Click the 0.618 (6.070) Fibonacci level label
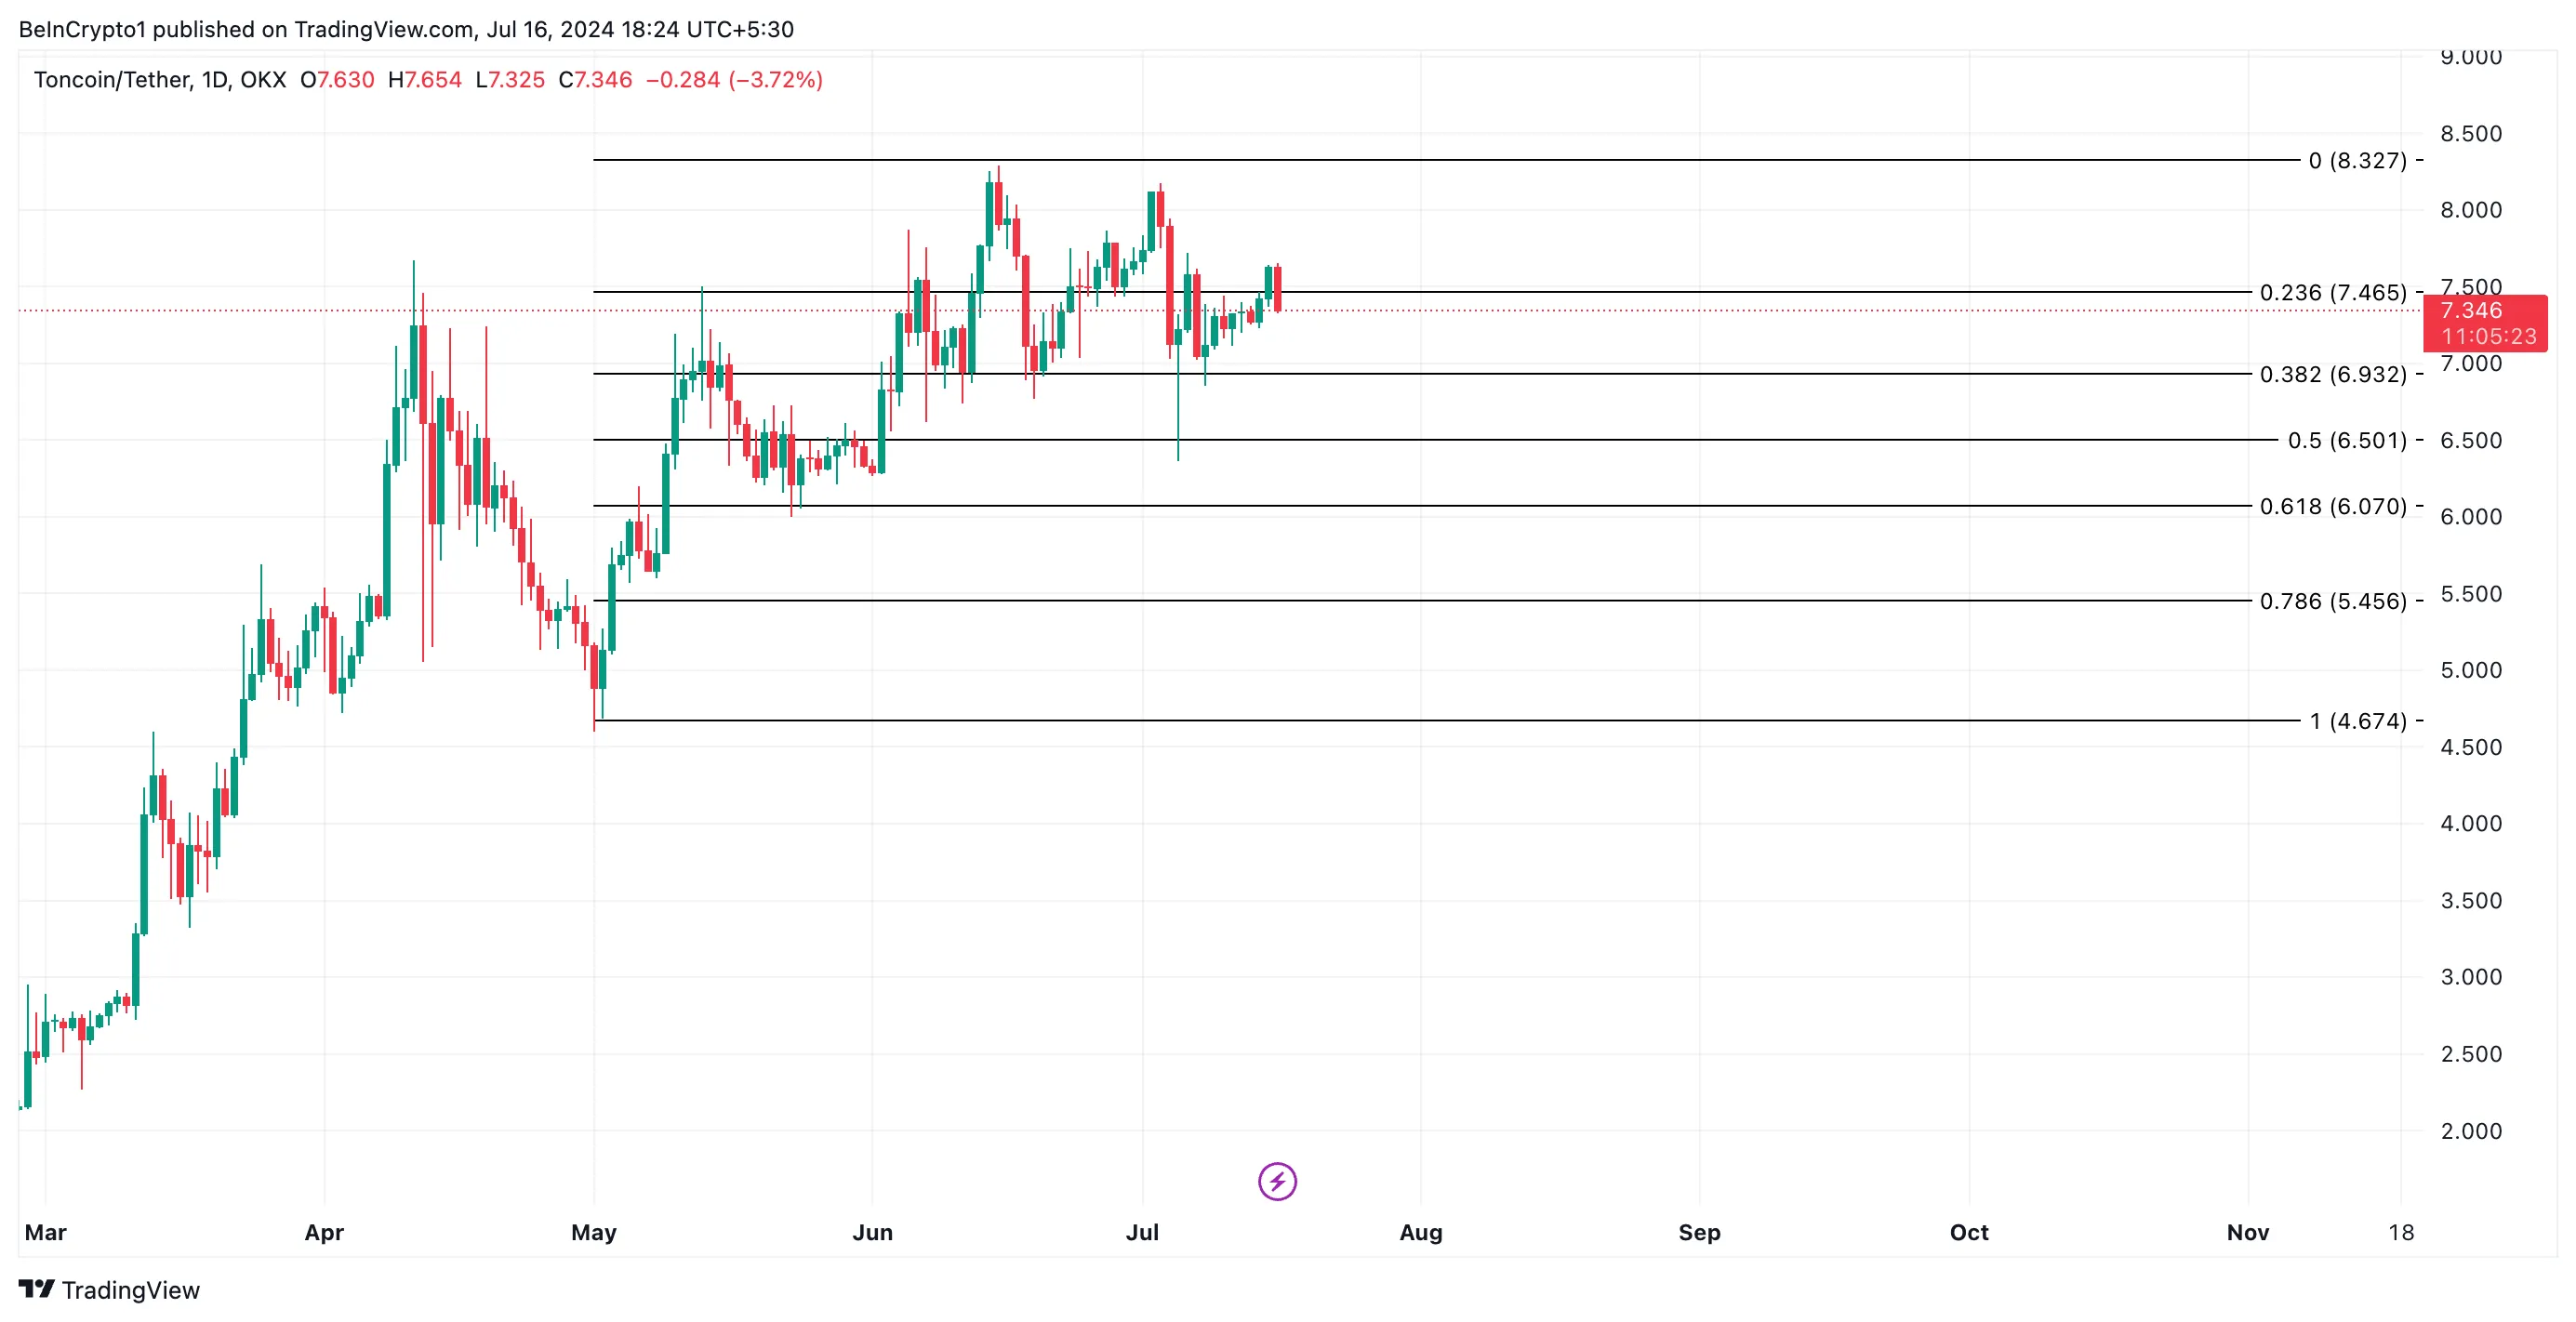This screenshot has width=2576, height=1322. (2333, 506)
